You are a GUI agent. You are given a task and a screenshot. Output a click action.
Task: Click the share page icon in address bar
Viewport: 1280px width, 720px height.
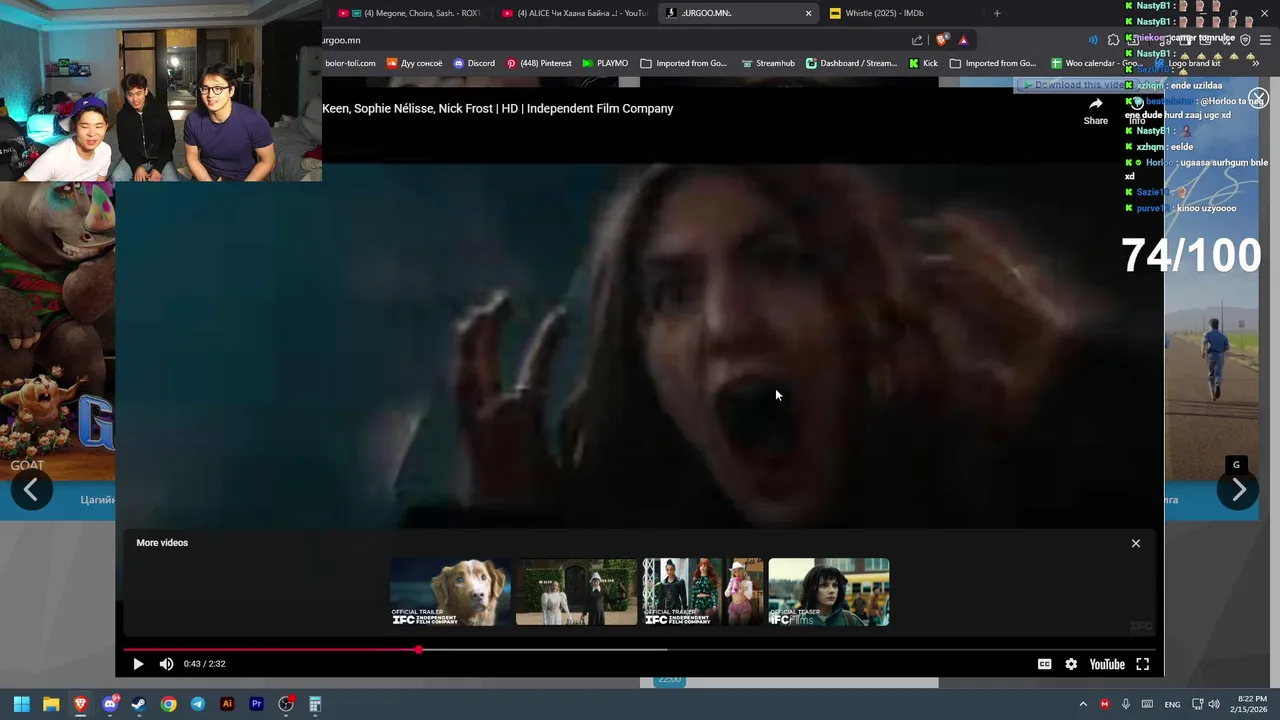[917, 40]
